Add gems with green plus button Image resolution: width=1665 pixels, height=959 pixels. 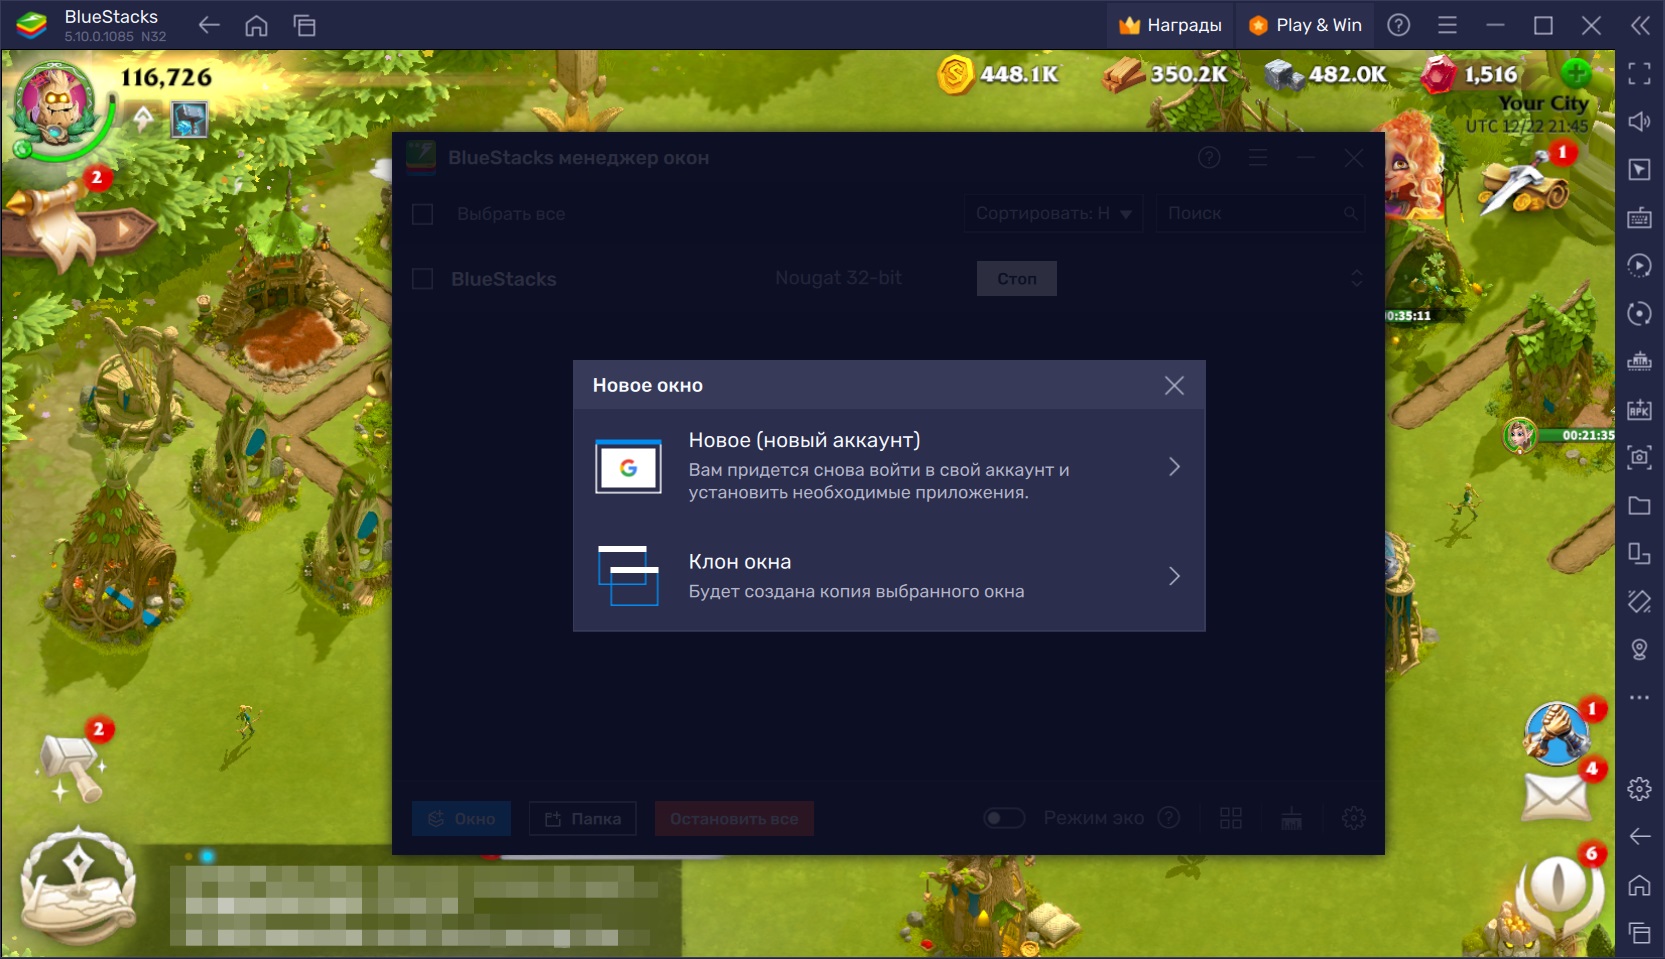tap(1576, 72)
